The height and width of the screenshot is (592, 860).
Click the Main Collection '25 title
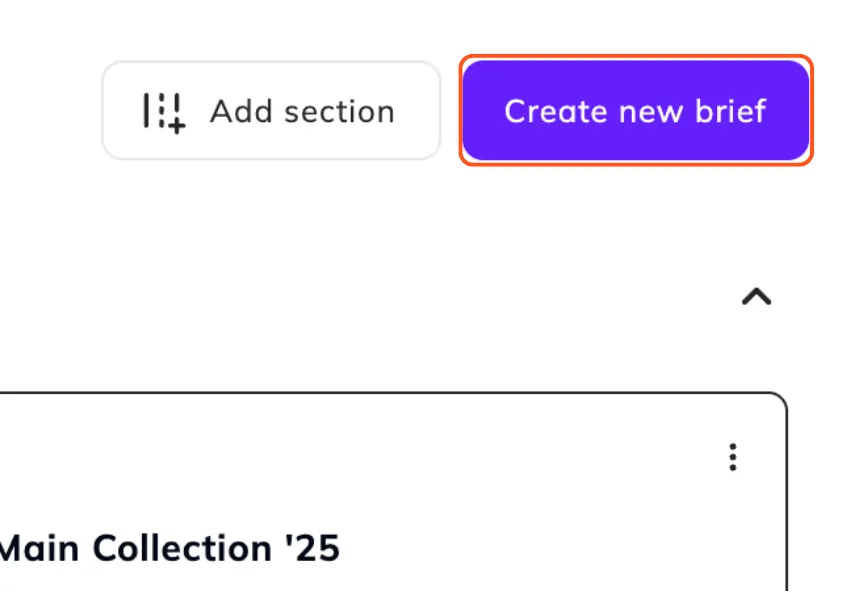click(x=170, y=548)
